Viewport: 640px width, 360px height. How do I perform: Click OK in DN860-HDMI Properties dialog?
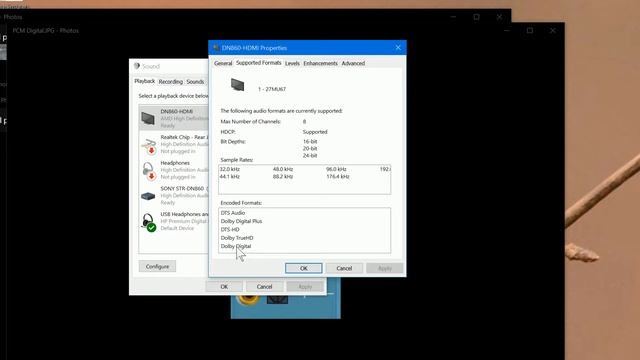[304, 268]
